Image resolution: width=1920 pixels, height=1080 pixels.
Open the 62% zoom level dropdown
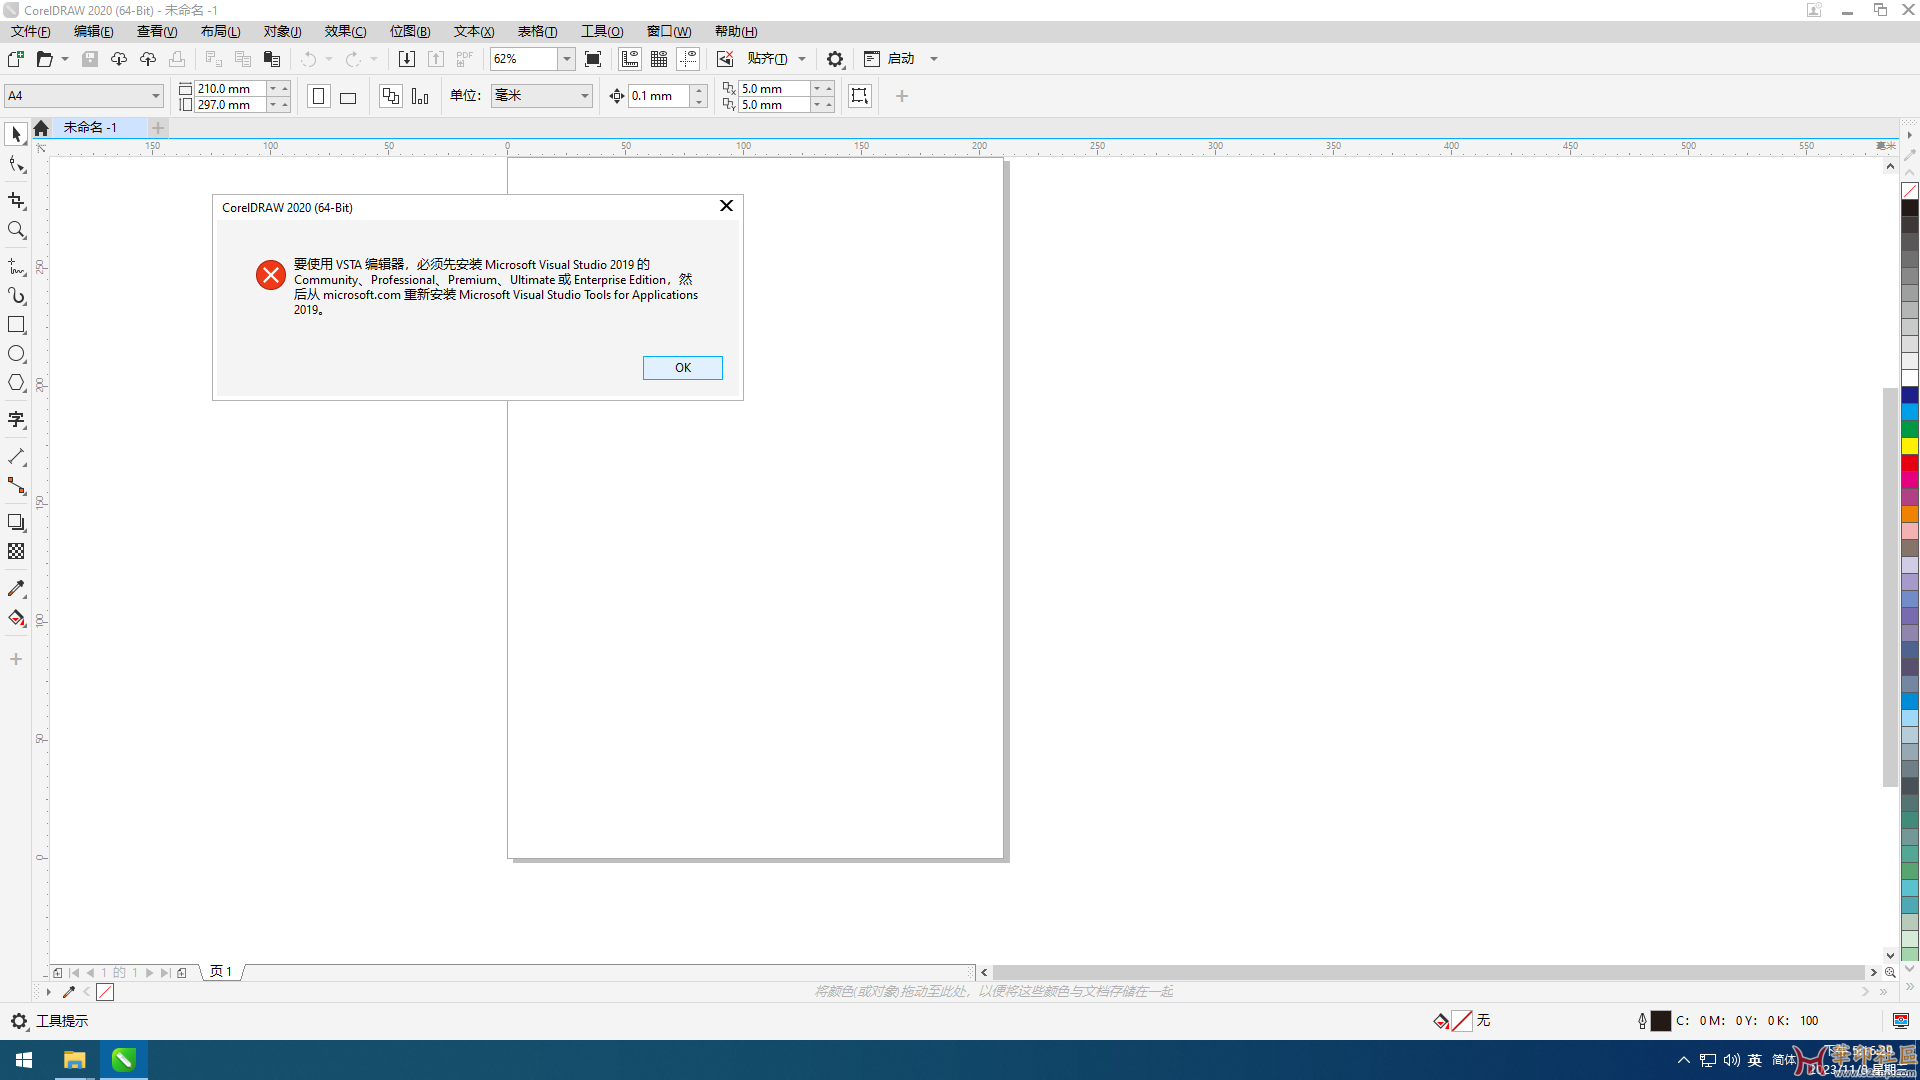pyautogui.click(x=566, y=59)
